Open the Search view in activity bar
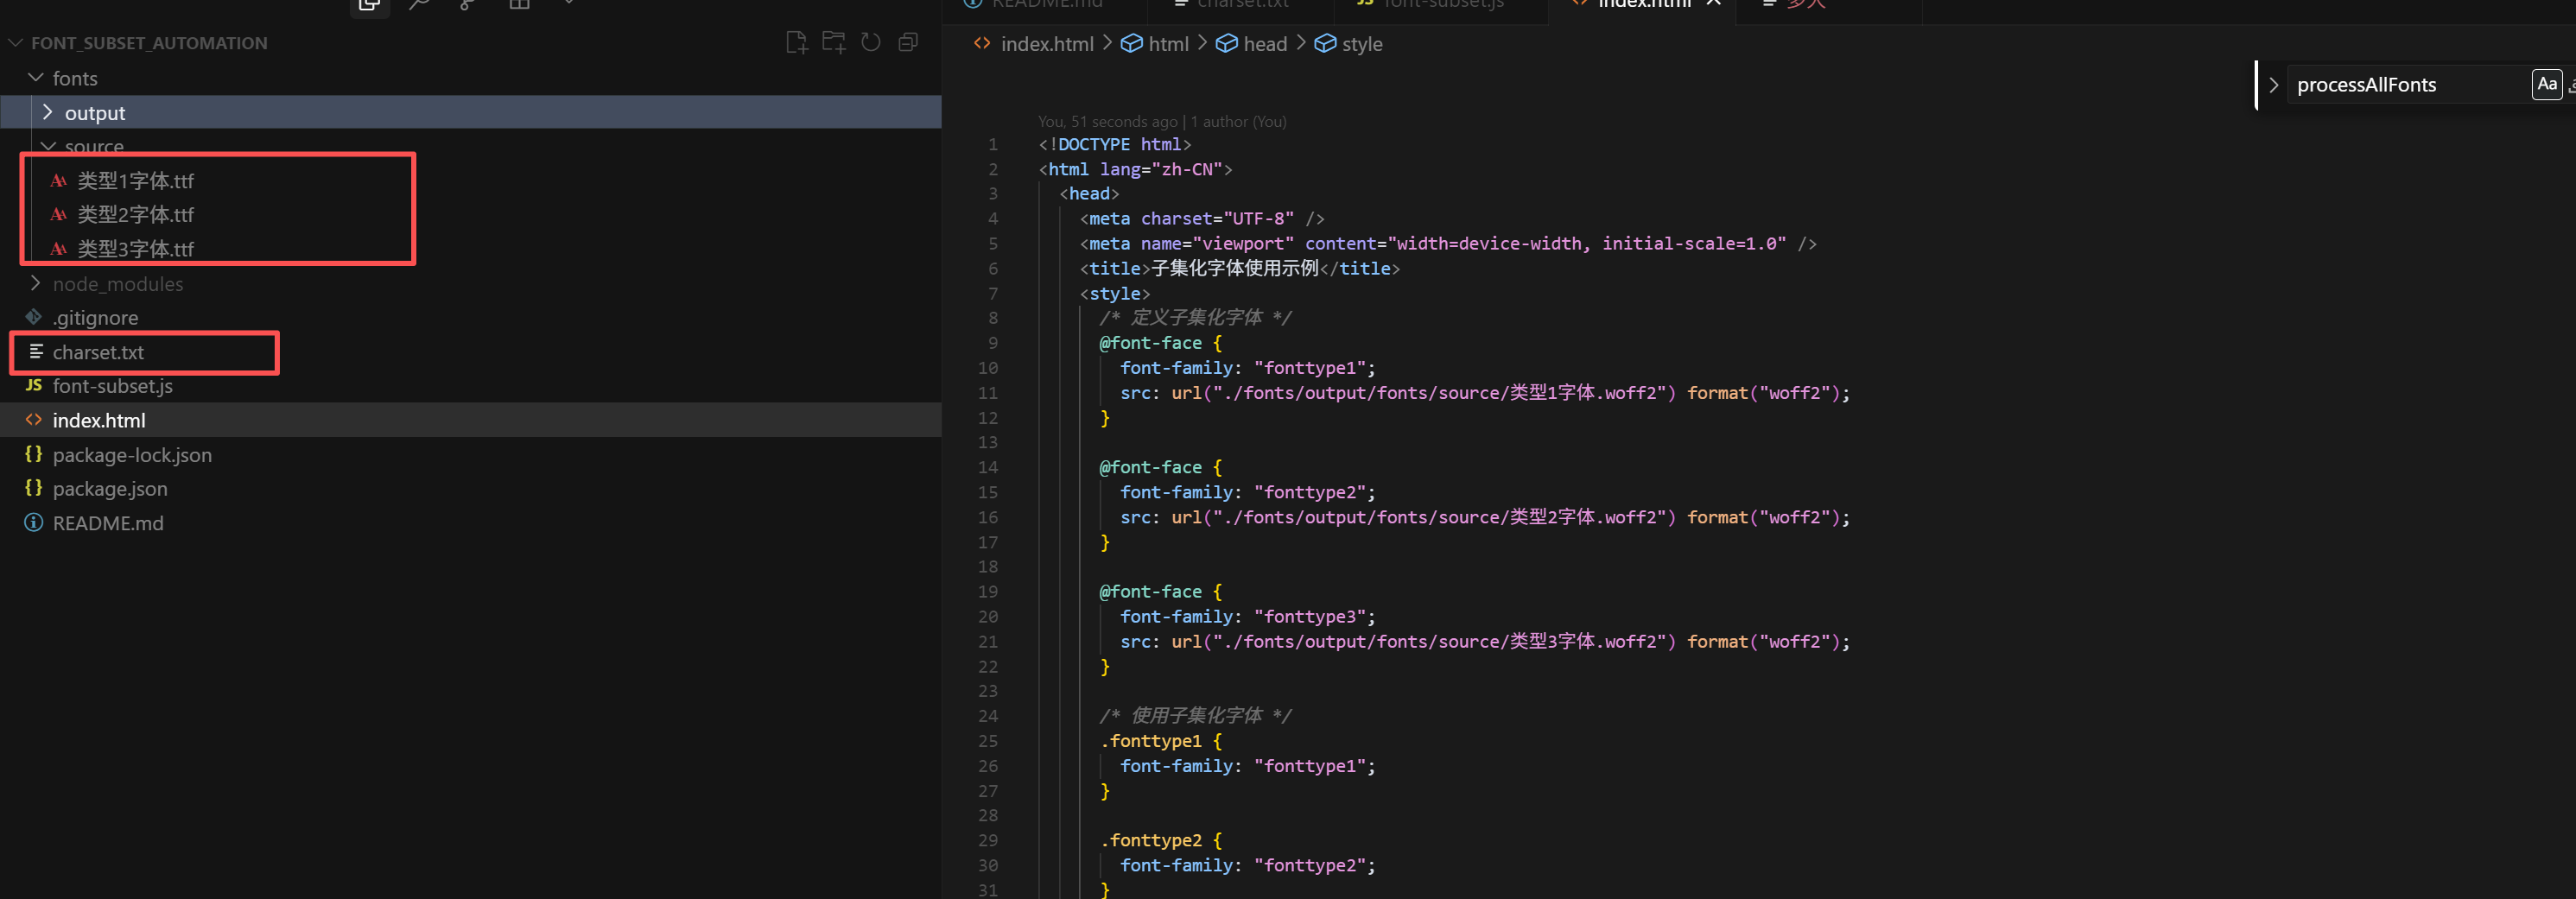2576x899 pixels. [x=419, y=5]
